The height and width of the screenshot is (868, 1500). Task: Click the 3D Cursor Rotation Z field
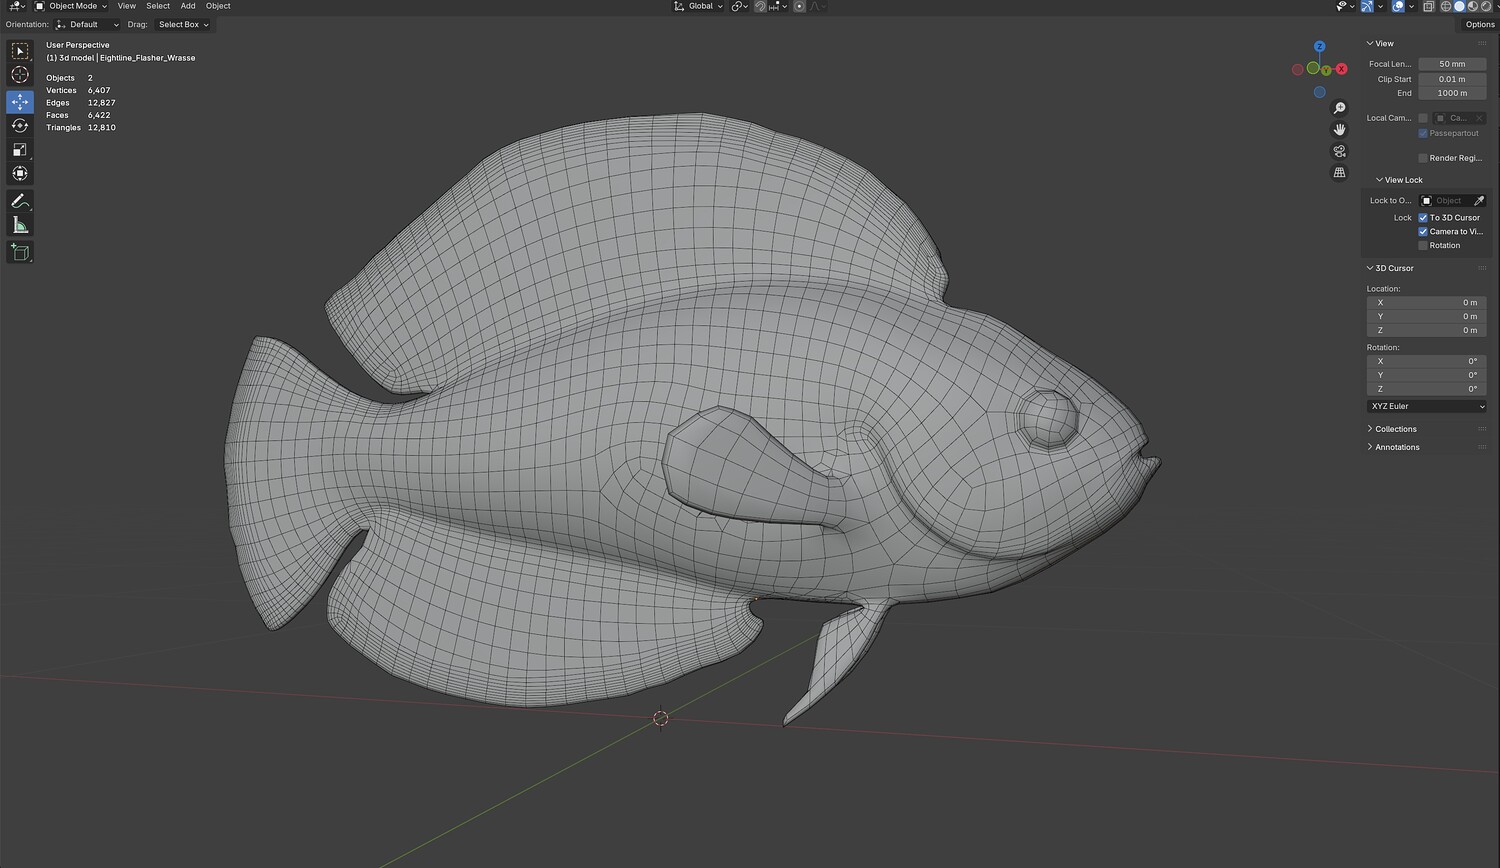(1426, 389)
